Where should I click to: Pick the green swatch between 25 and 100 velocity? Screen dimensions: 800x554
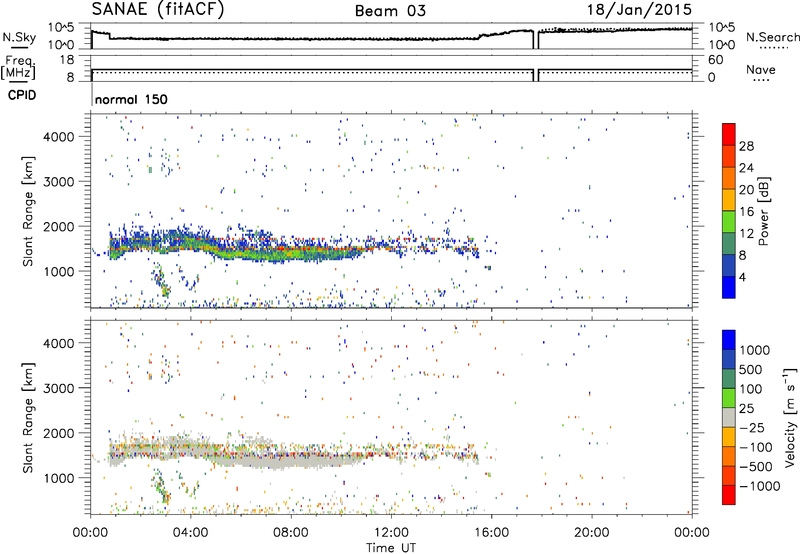[729, 398]
